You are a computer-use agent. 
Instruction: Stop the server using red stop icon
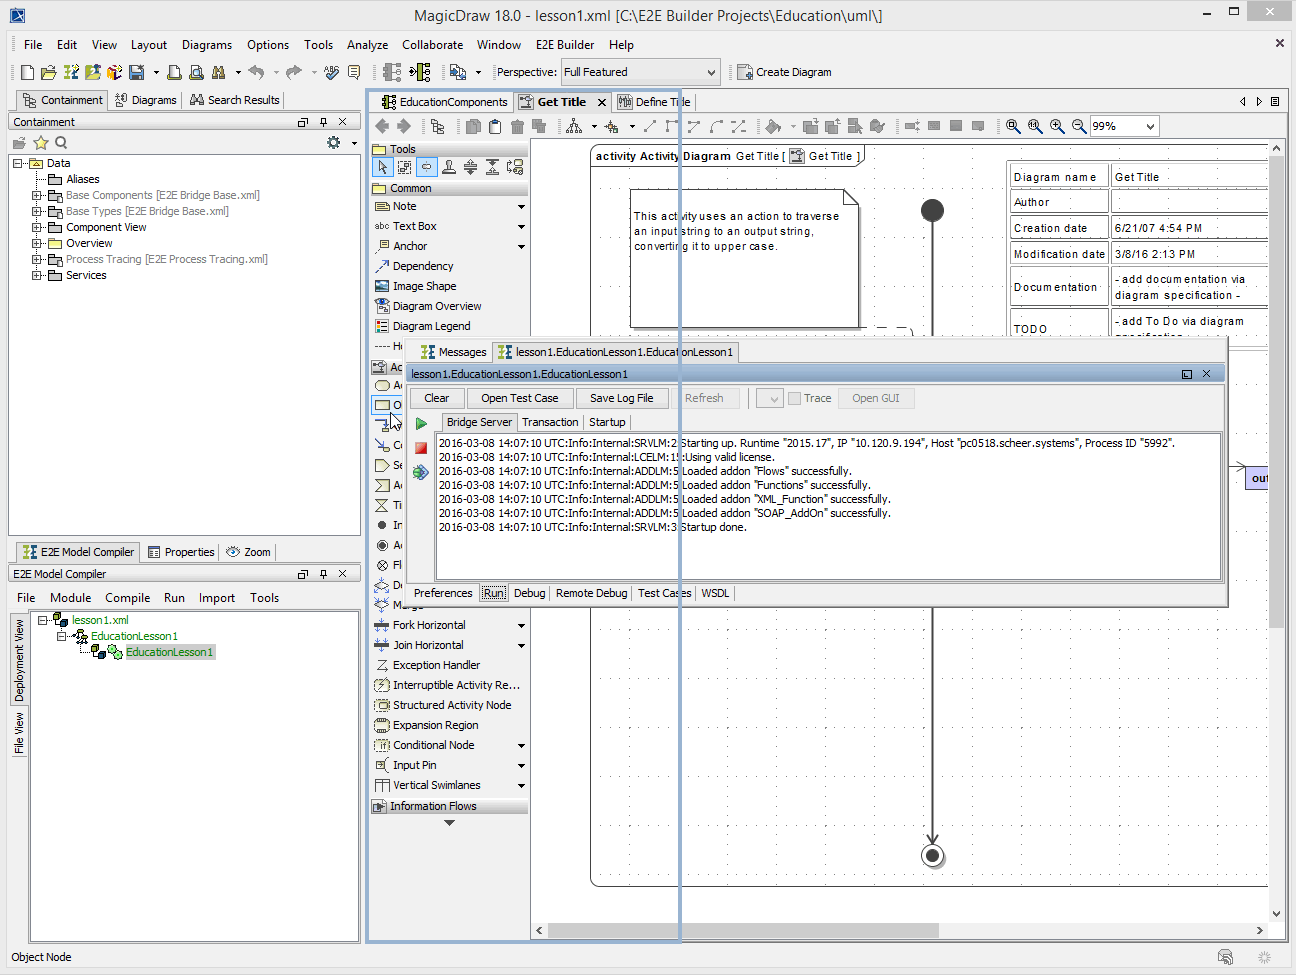(x=420, y=447)
